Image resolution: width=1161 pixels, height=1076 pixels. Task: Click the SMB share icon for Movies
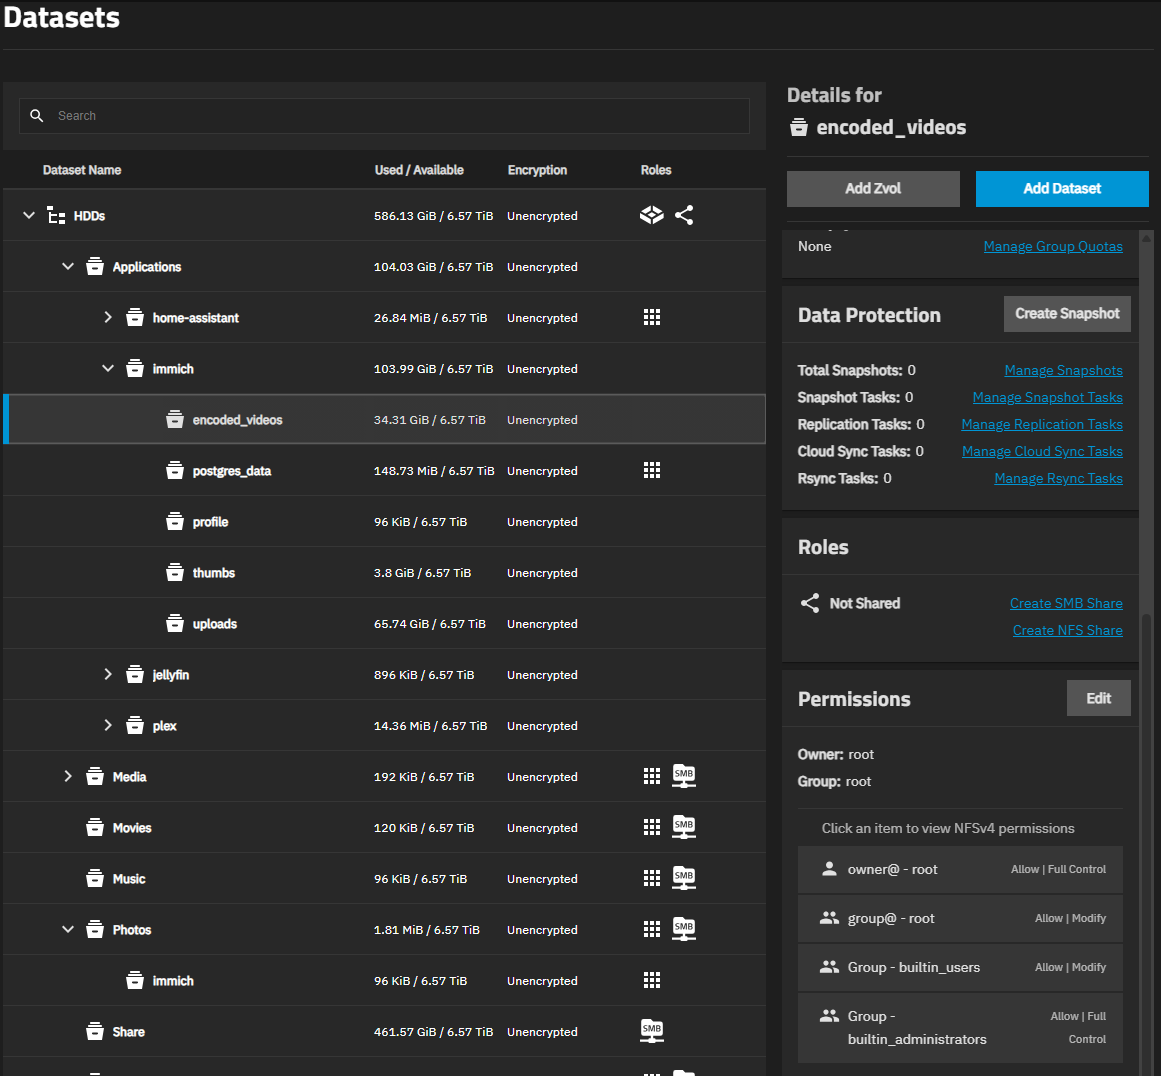(684, 827)
